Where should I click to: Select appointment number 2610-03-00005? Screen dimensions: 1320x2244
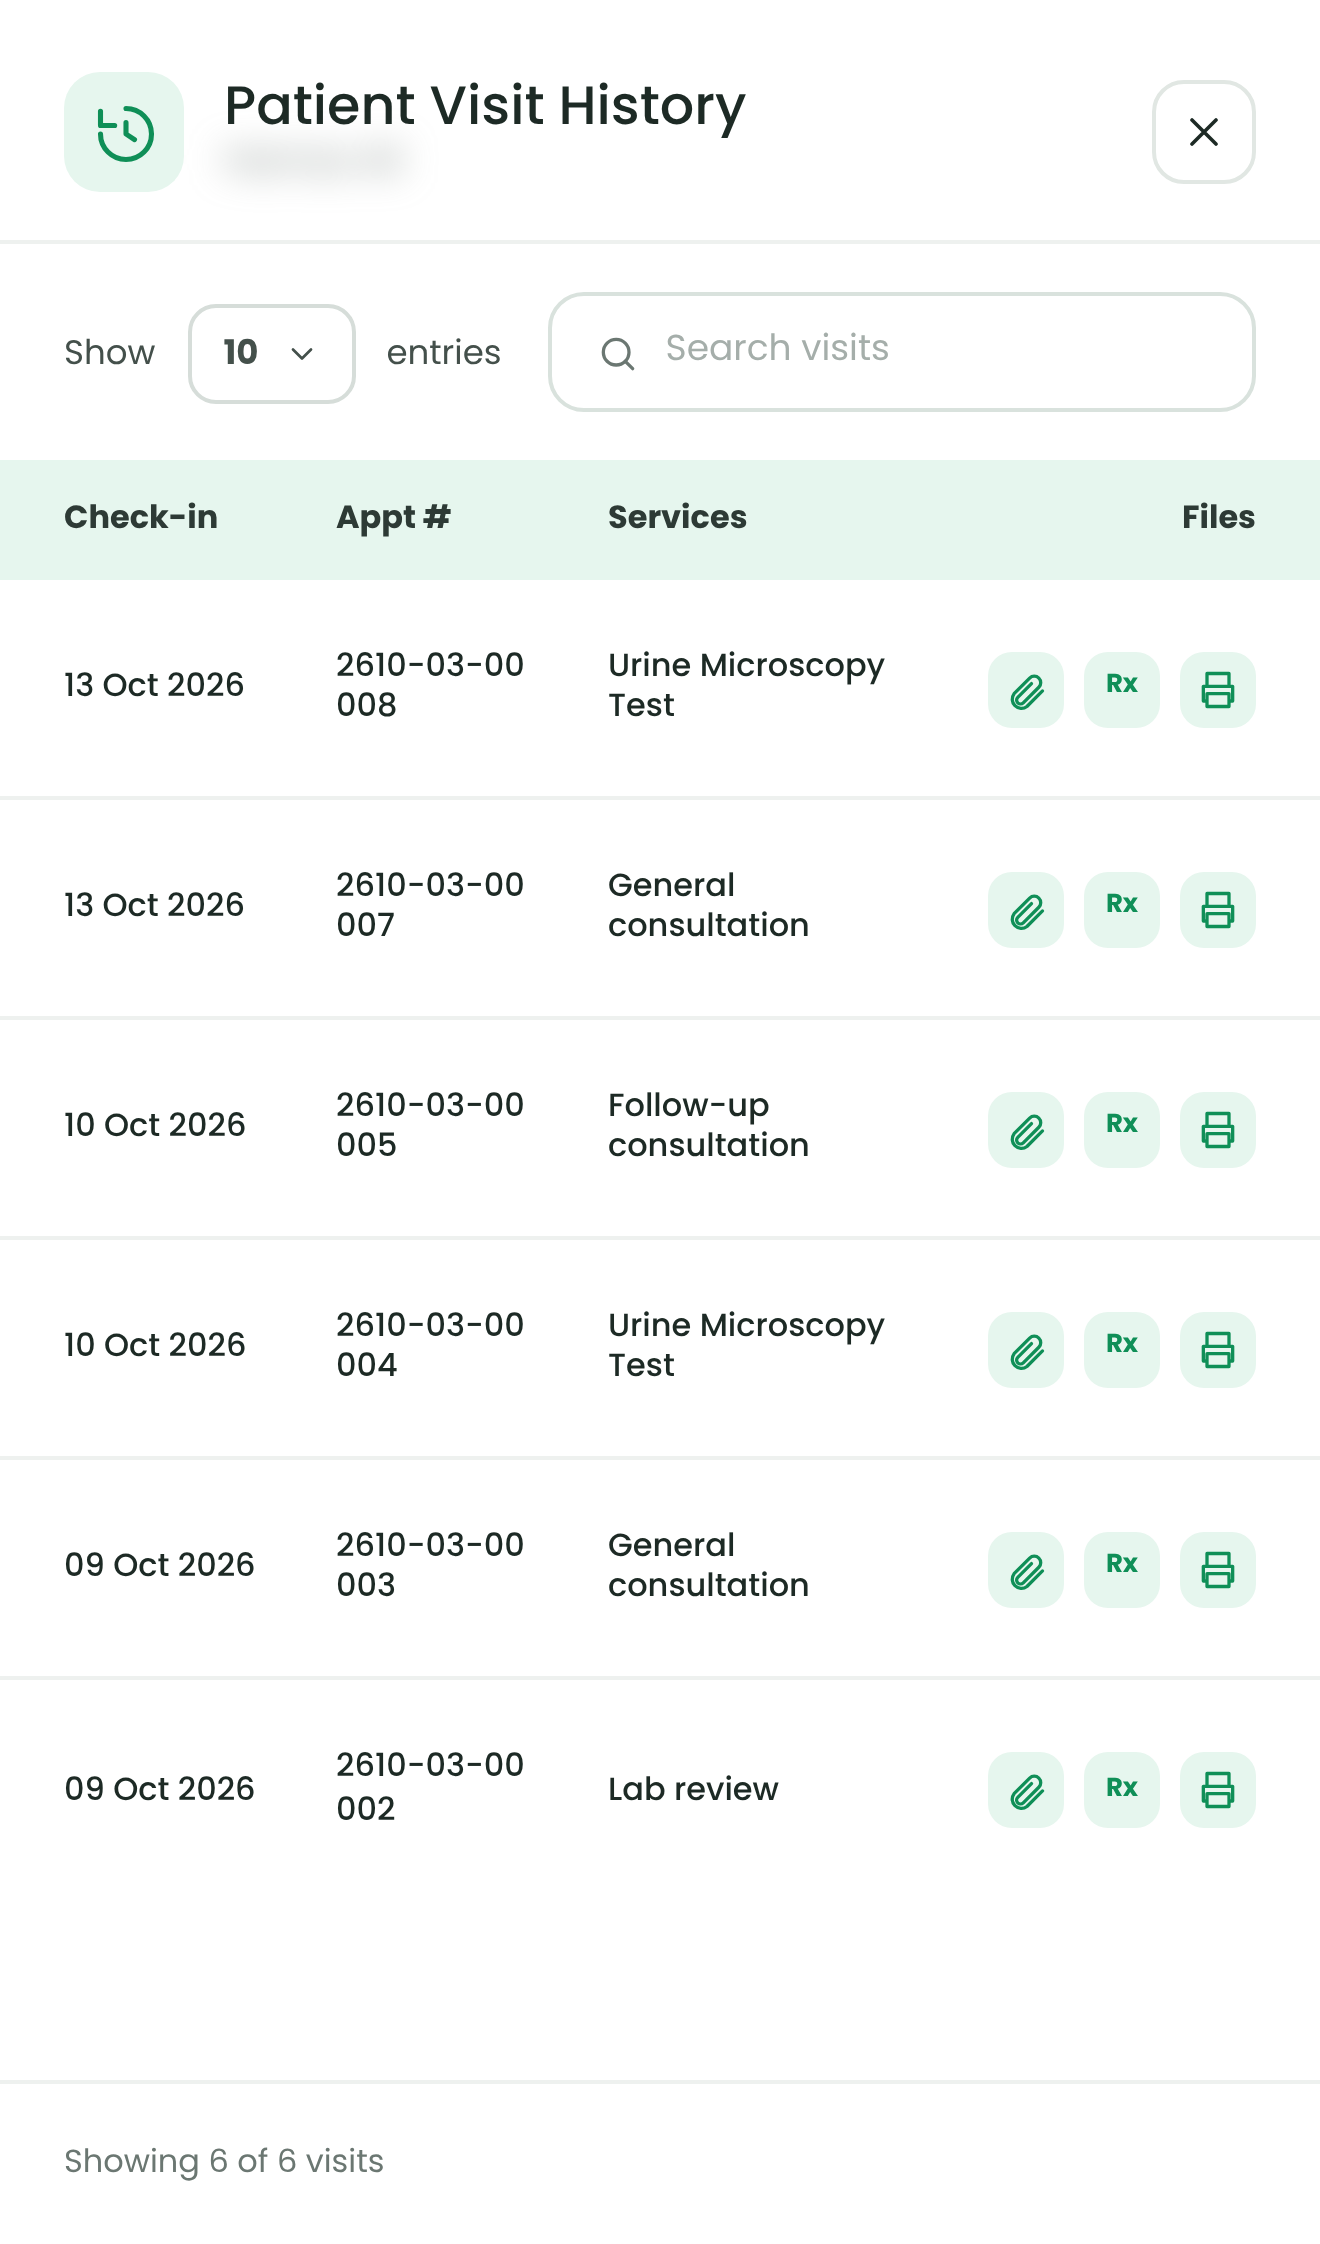point(430,1125)
